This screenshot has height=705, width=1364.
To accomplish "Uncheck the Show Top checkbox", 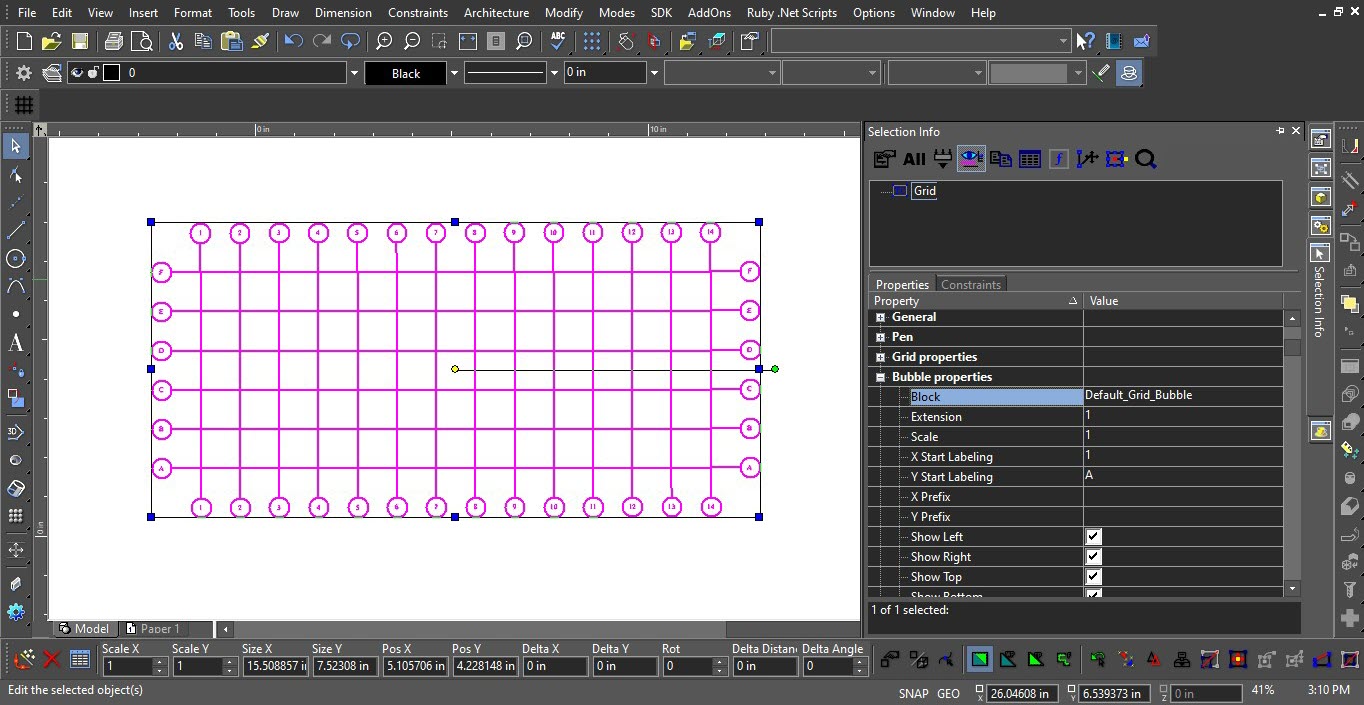I will [1093, 577].
